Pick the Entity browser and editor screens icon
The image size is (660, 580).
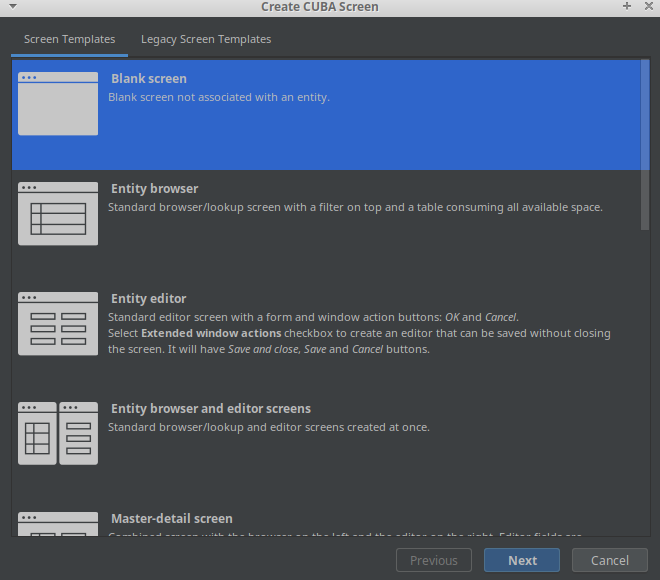point(58,433)
